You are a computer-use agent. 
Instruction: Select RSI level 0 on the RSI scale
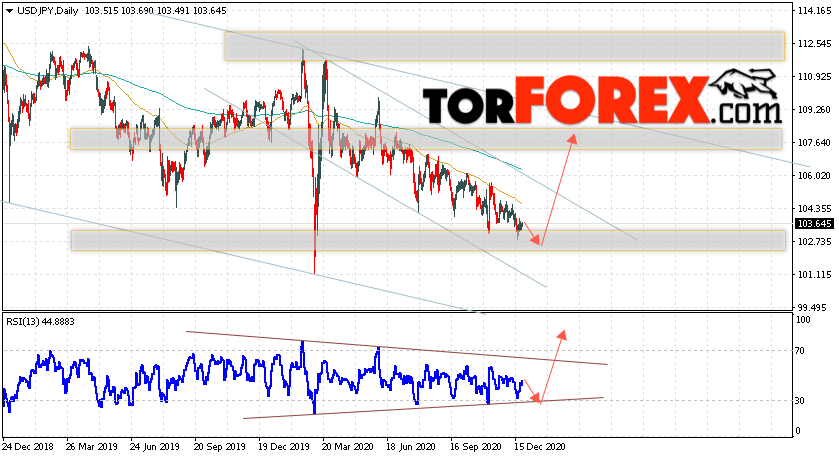[798, 431]
